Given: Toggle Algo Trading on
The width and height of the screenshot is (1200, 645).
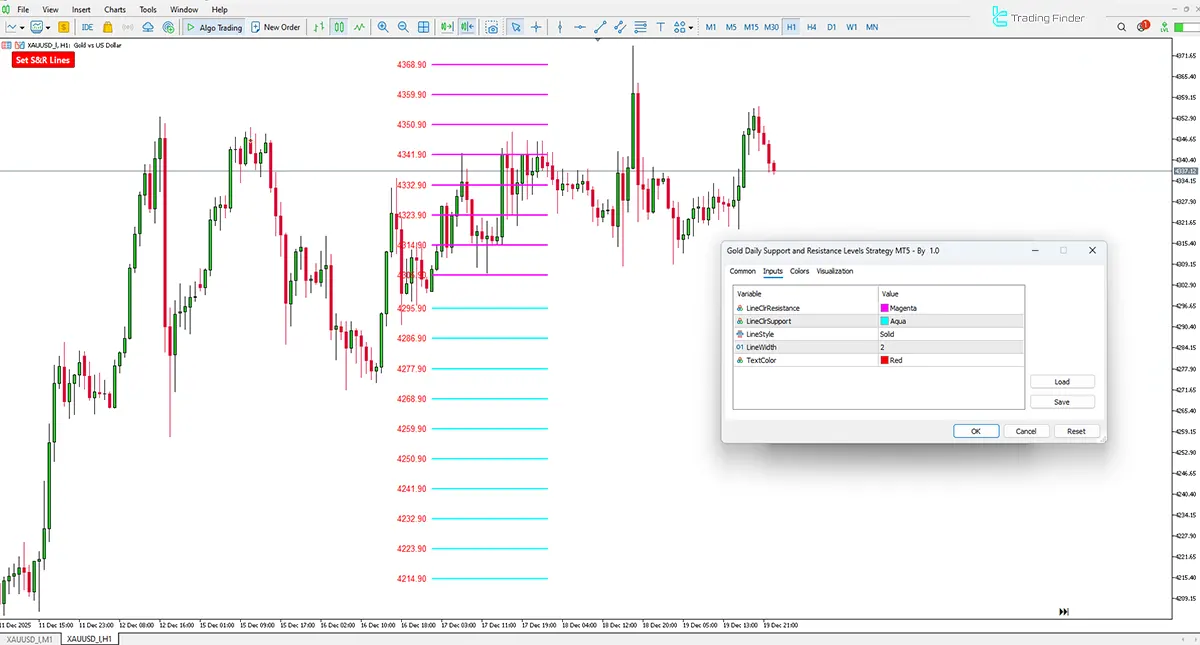Looking at the screenshot, I should coord(213,27).
